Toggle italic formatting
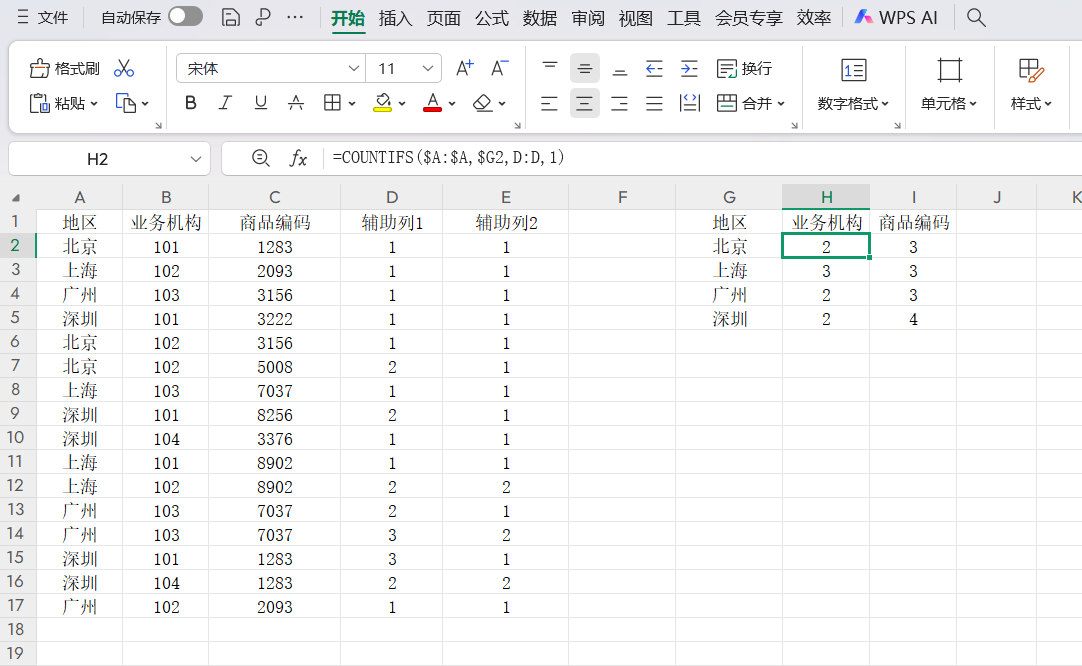 click(225, 103)
